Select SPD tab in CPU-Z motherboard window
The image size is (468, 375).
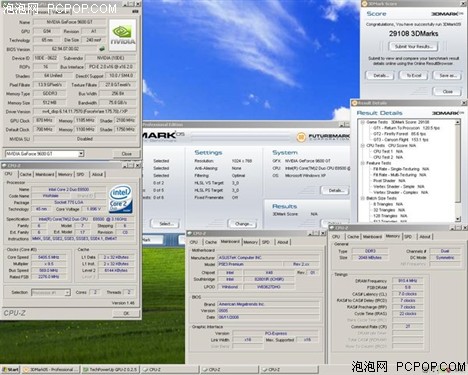point(266,242)
